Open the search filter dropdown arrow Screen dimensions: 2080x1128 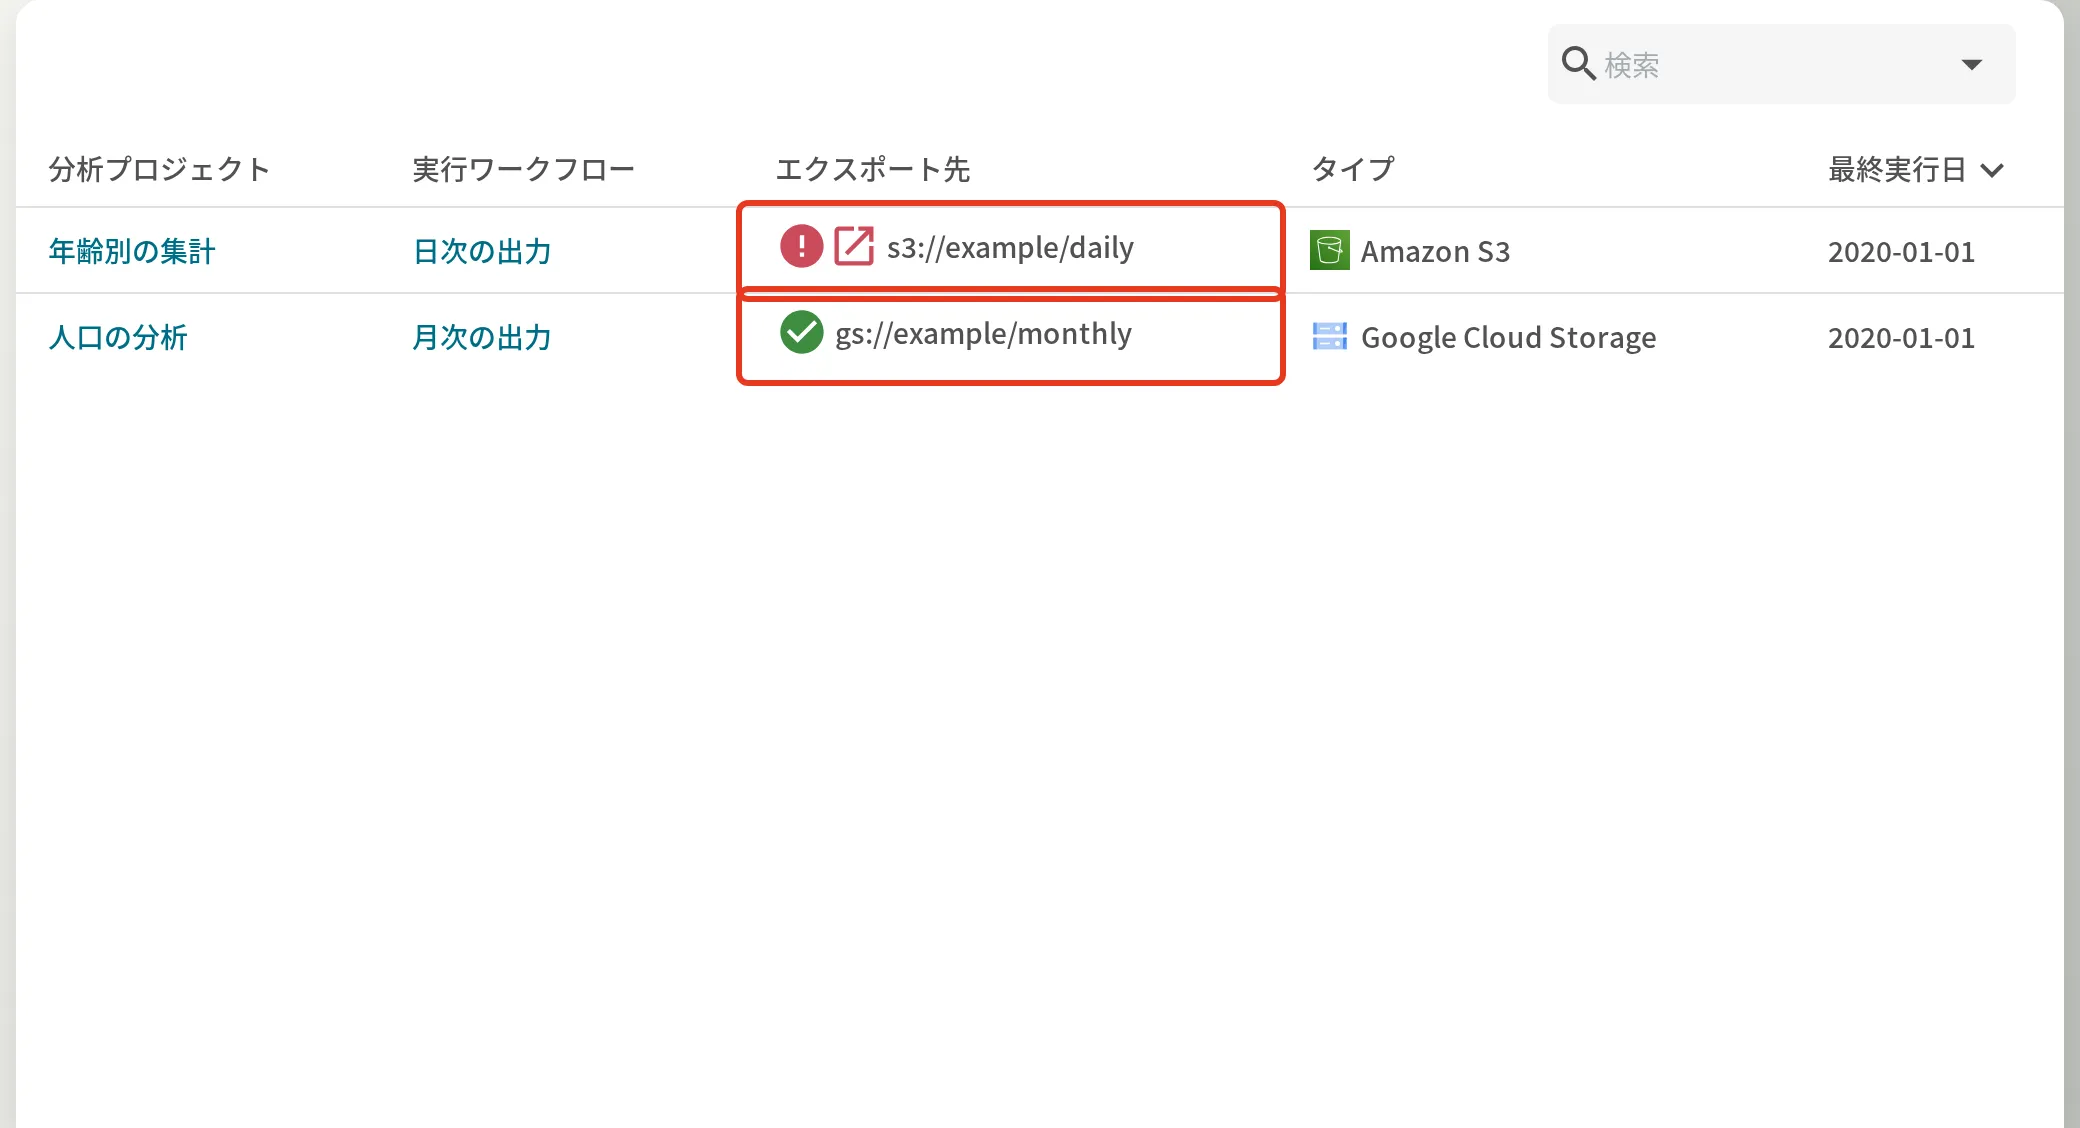(1971, 64)
